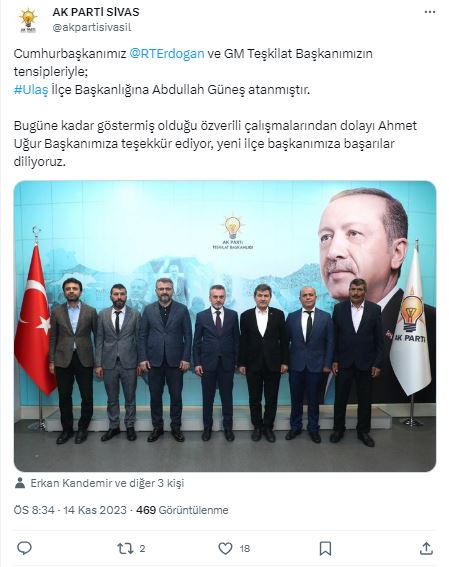The image size is (449, 567).
Task: Click the reply speech bubble icon
Action: tap(25, 548)
